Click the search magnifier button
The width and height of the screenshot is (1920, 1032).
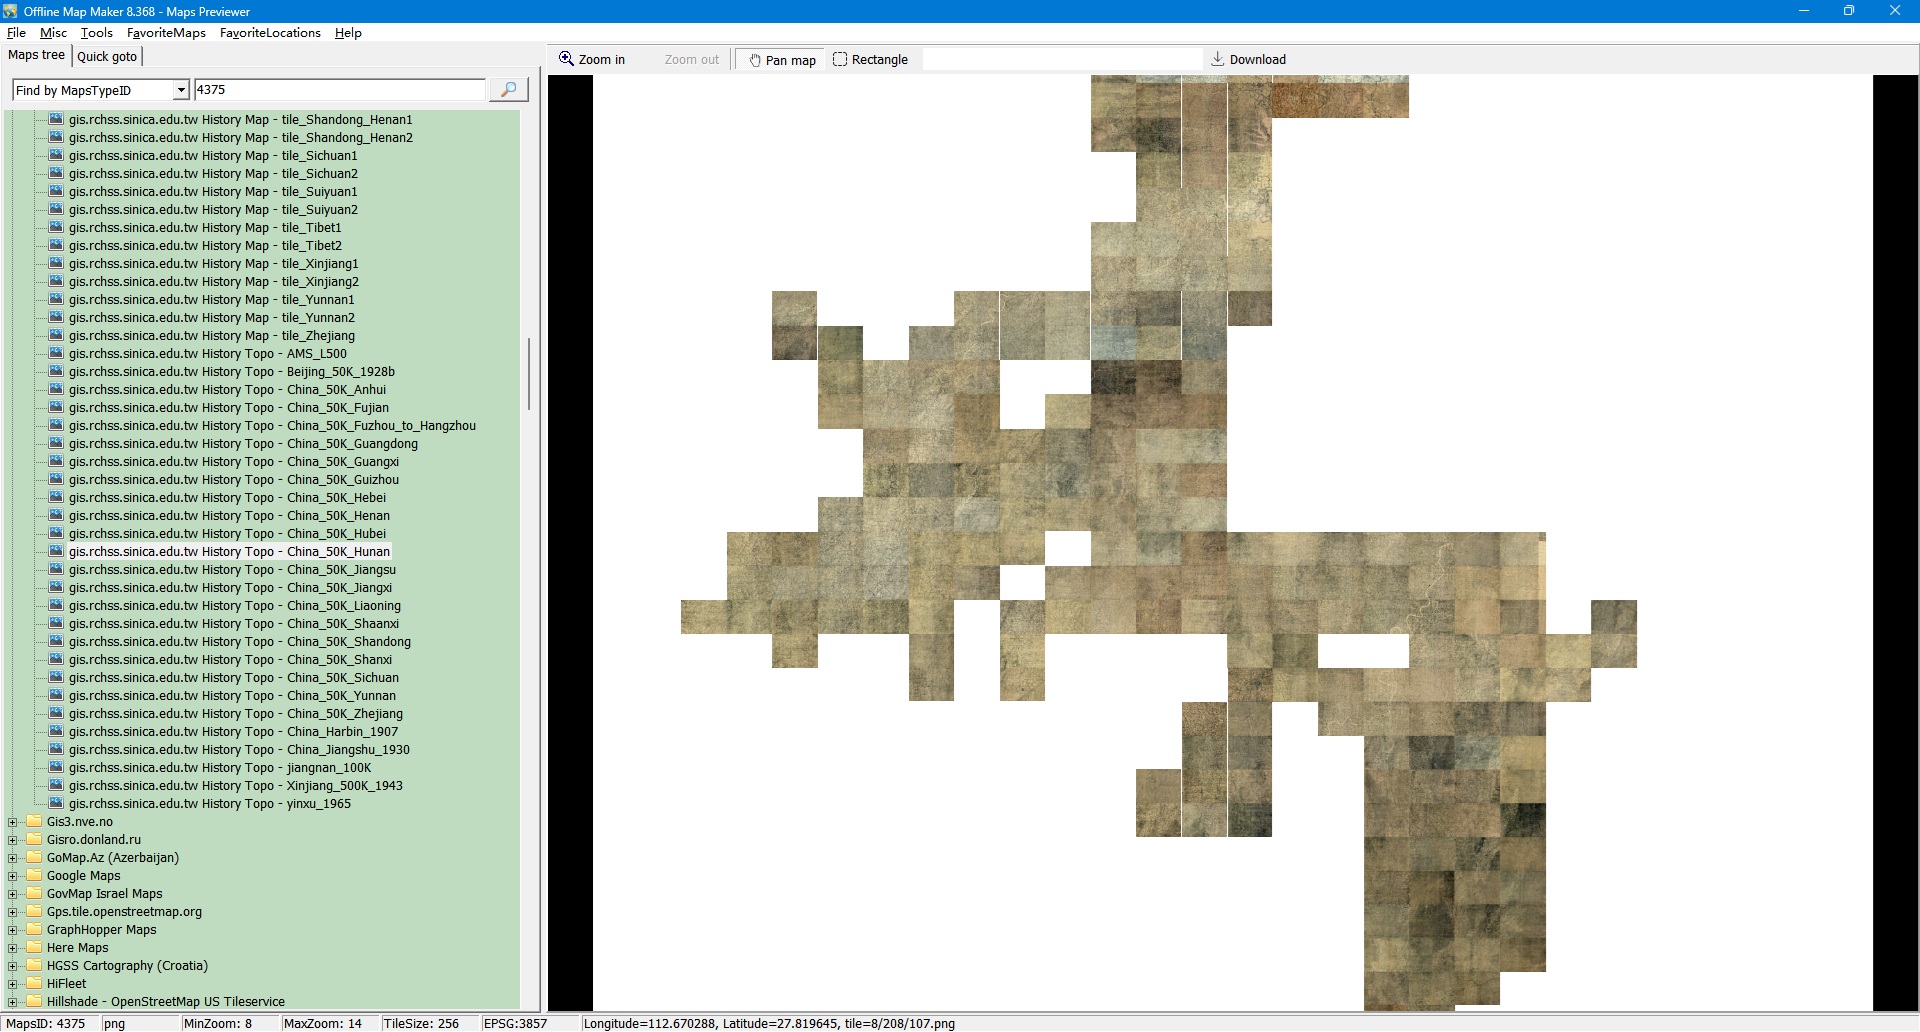[508, 90]
